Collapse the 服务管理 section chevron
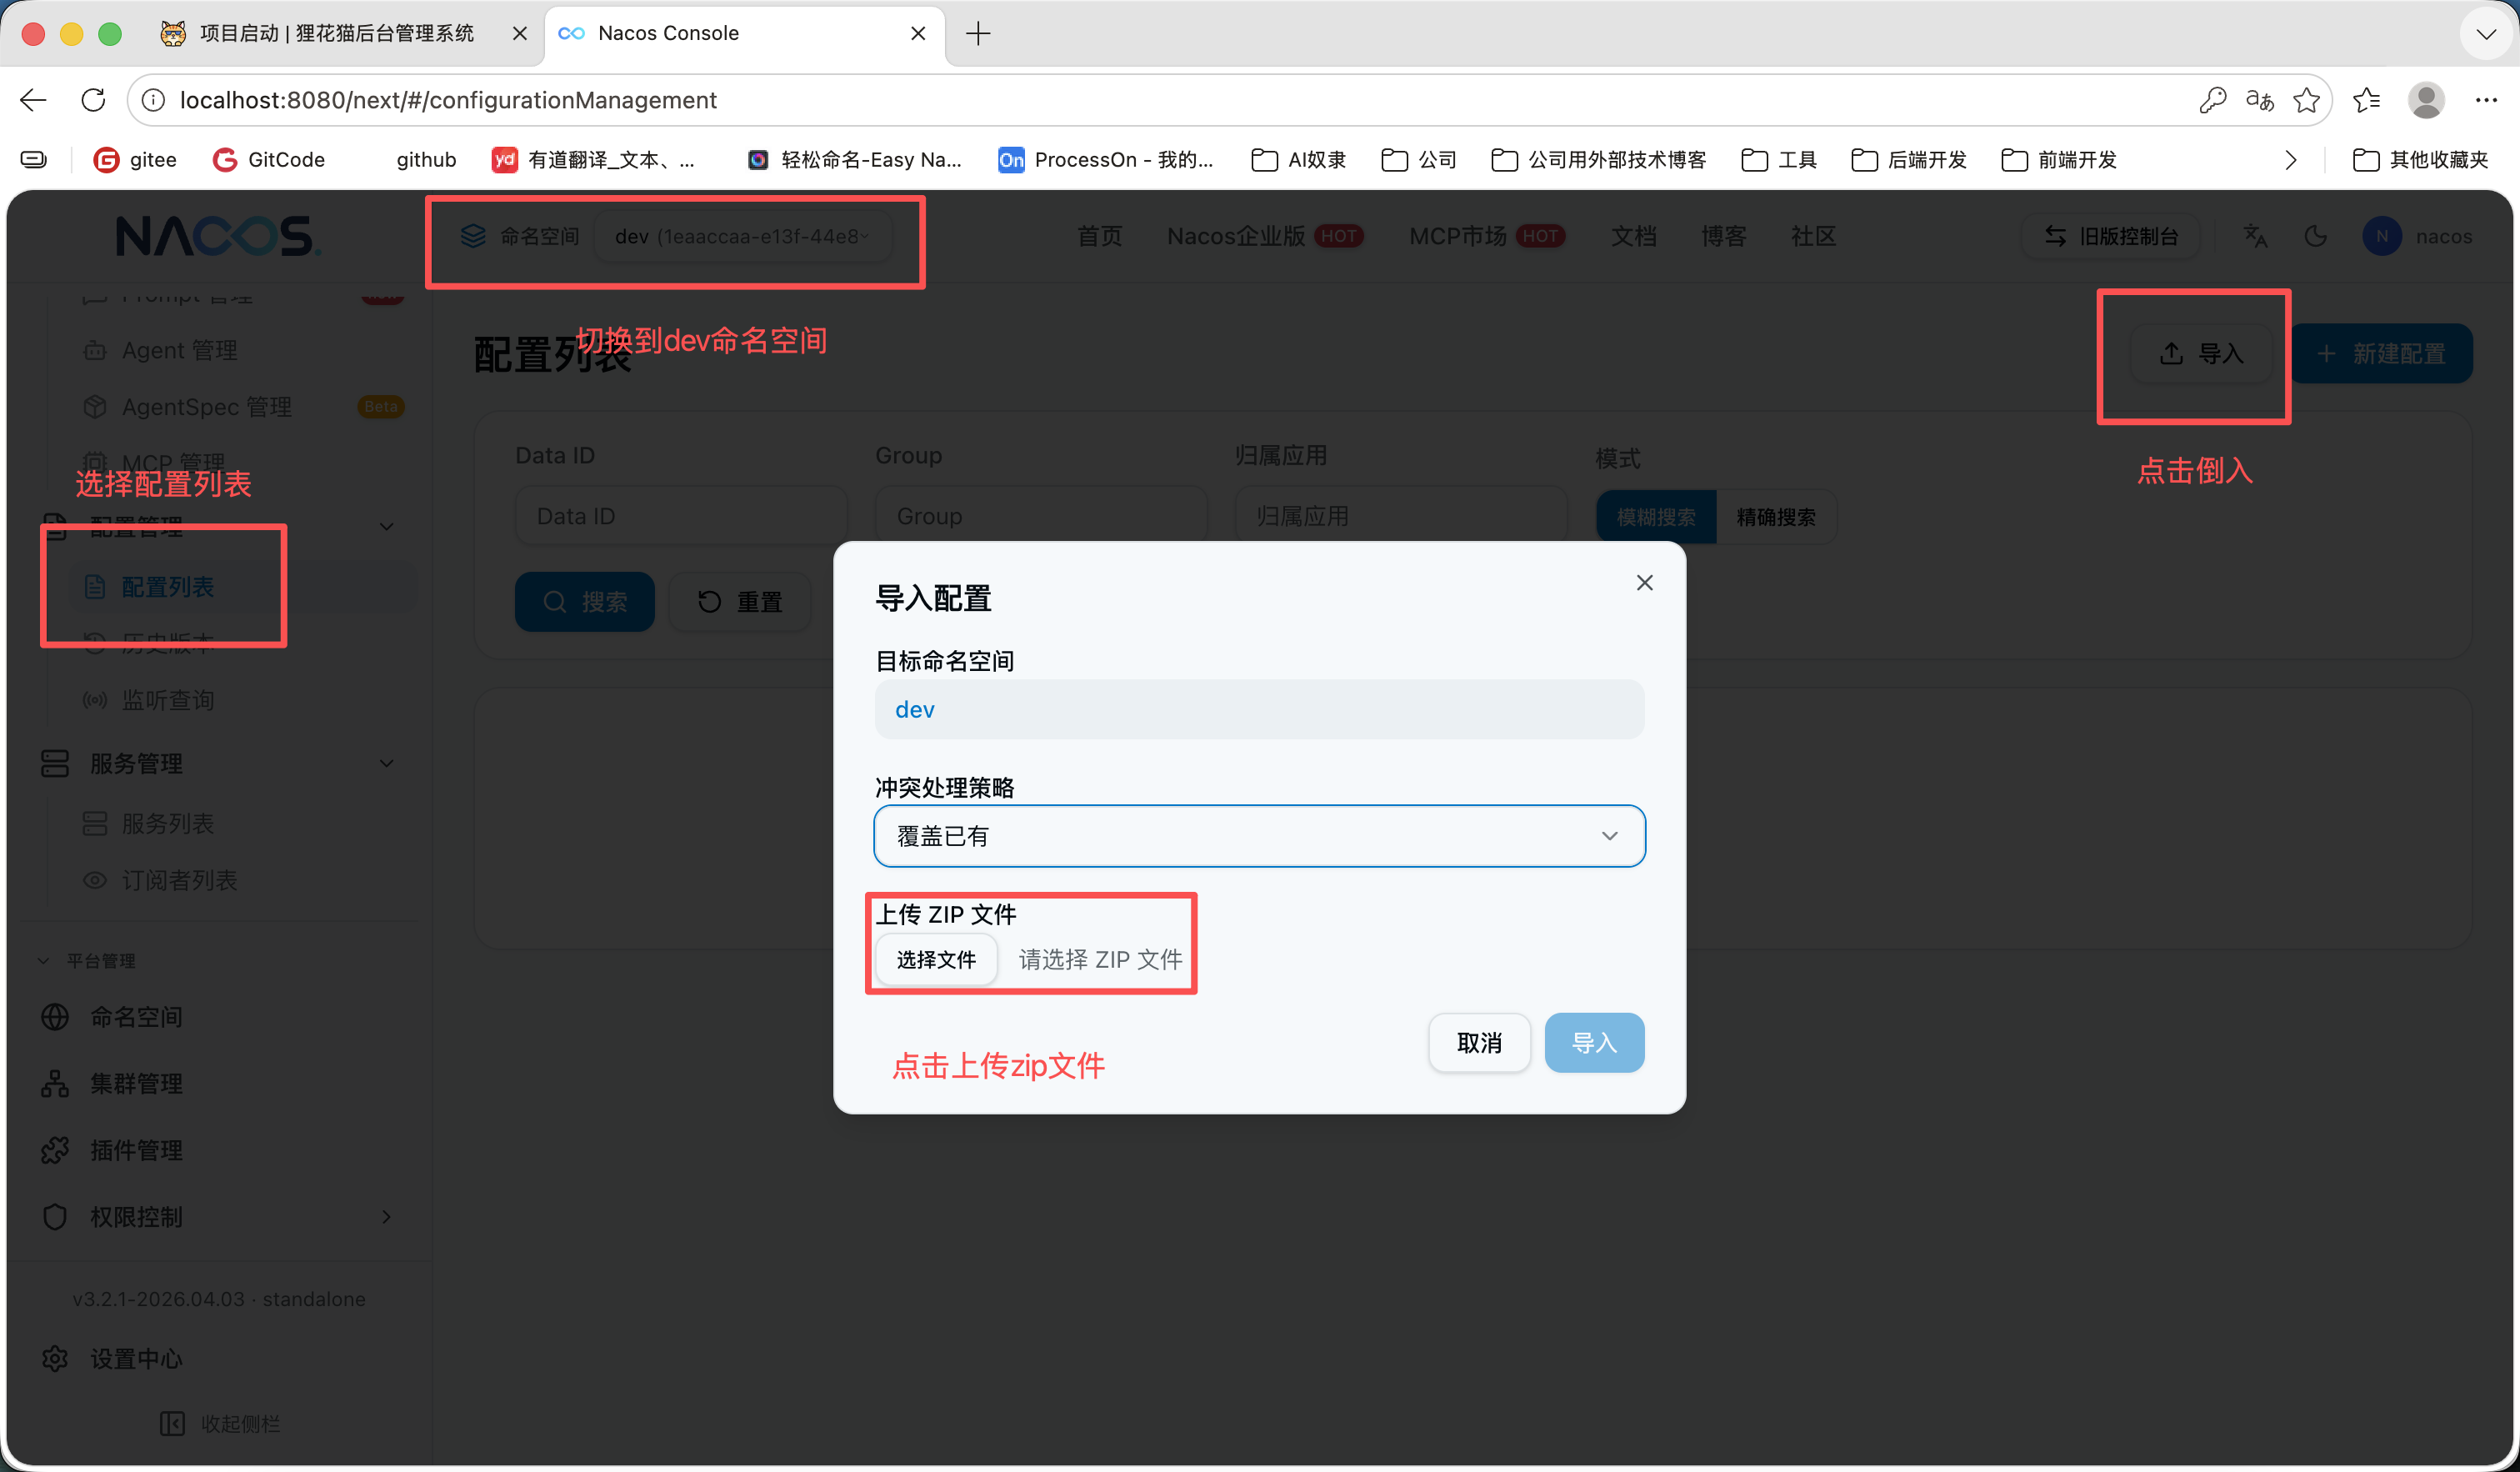This screenshot has height=1472, width=2520. [x=386, y=763]
